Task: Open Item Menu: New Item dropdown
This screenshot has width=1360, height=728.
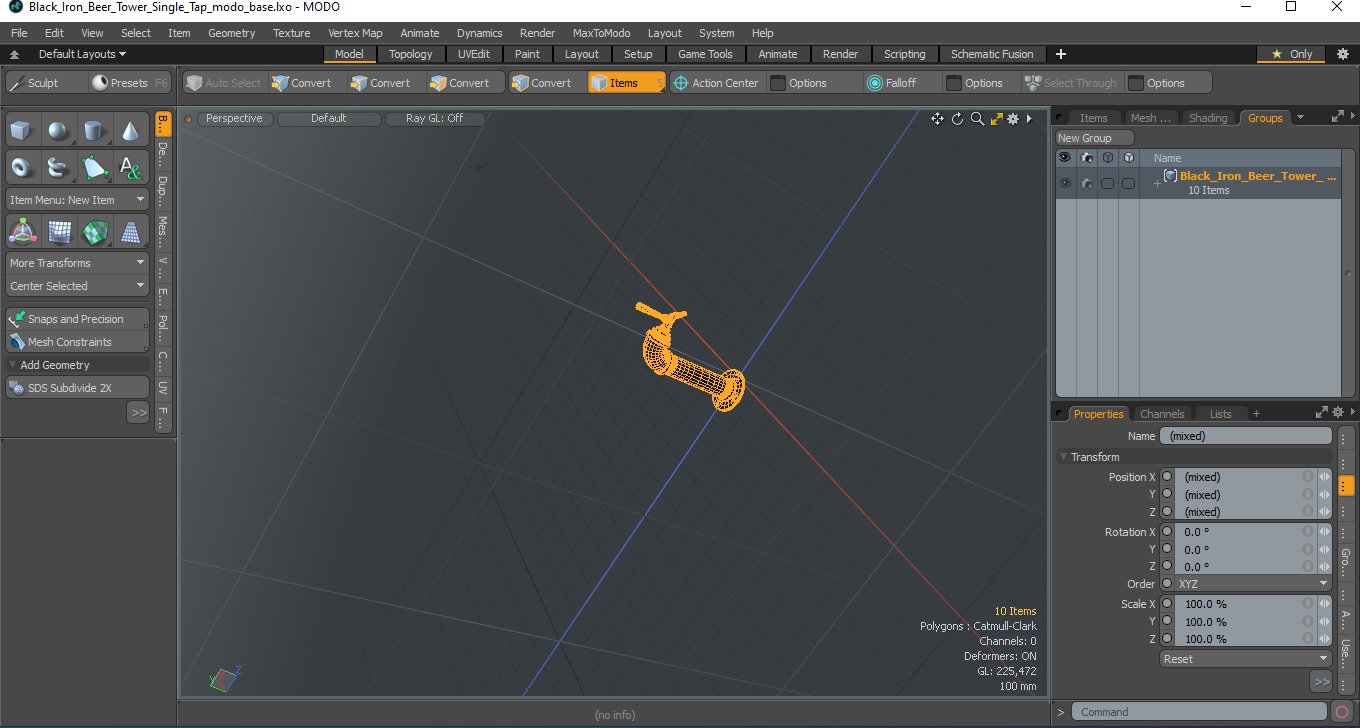Action: point(78,200)
